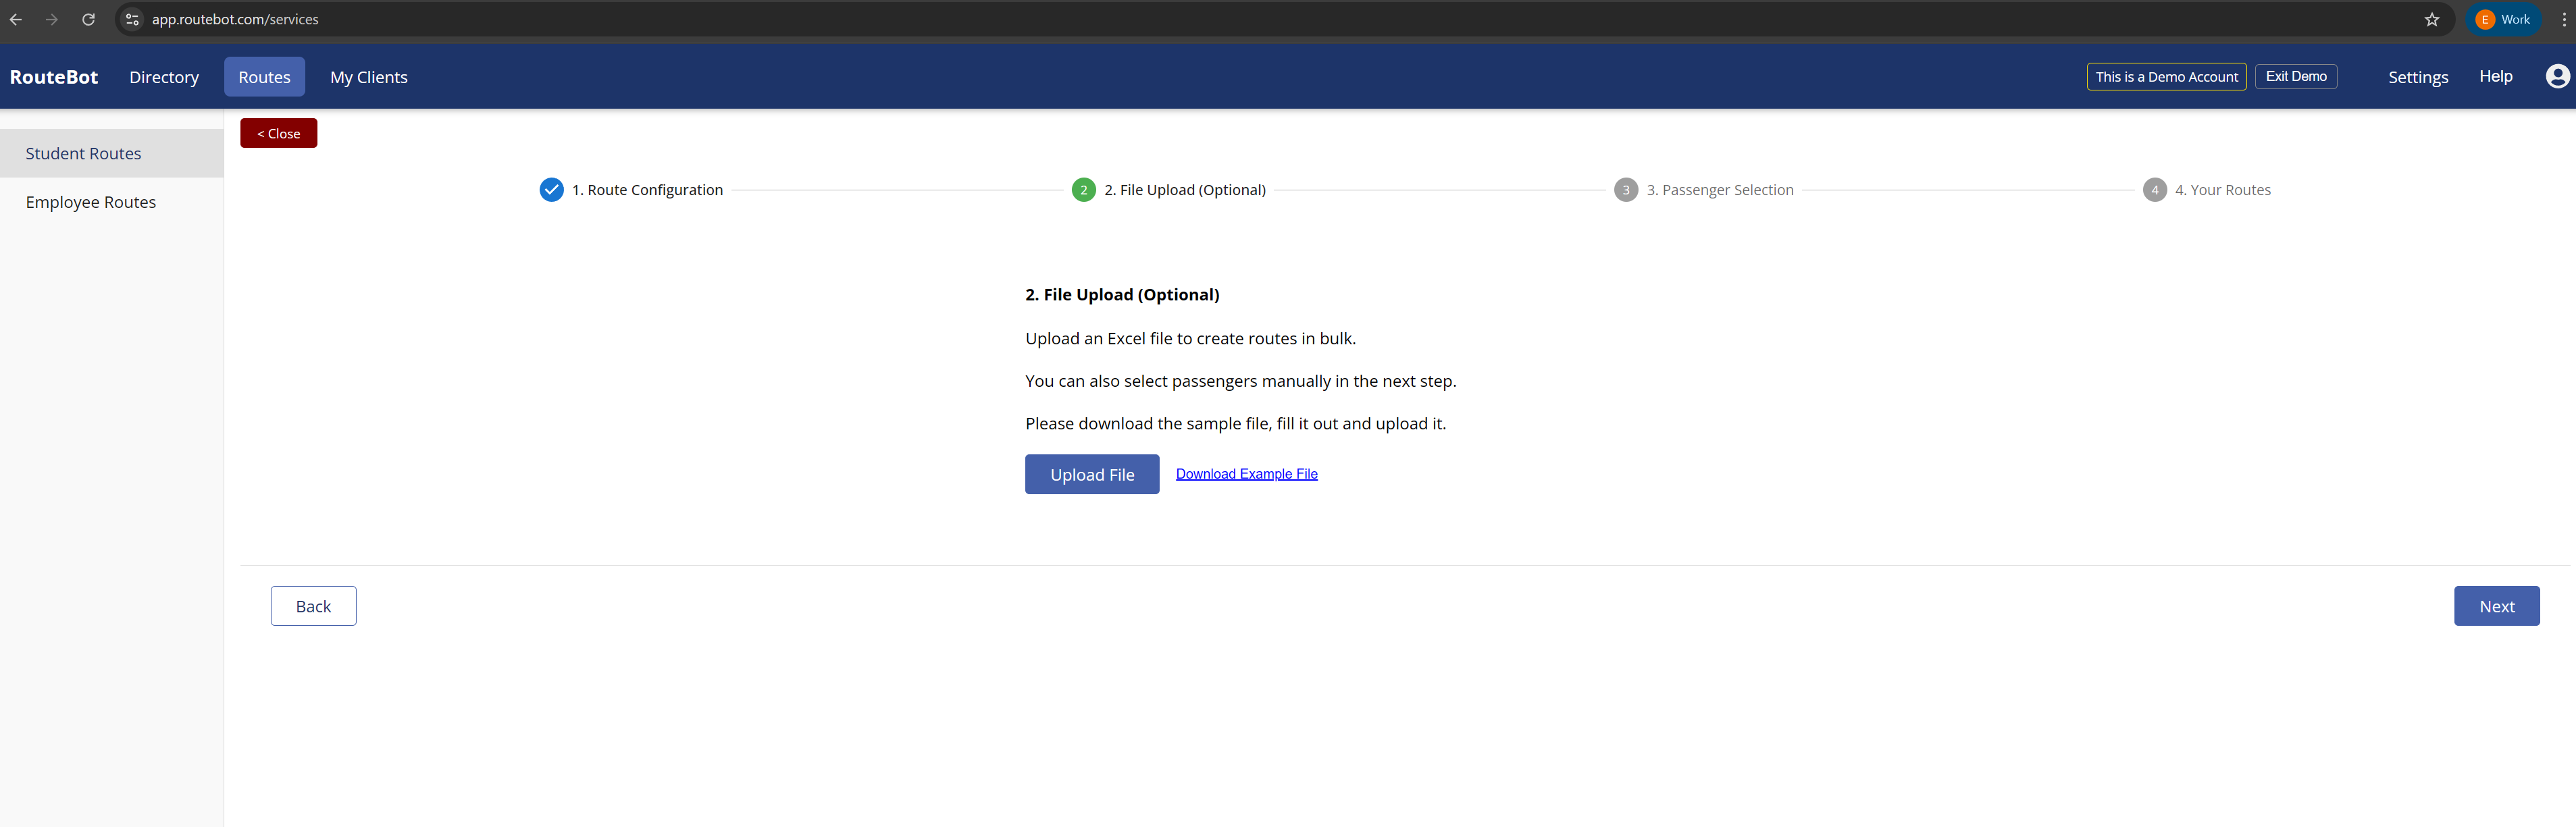Reload the page with refresh icon

(x=88, y=19)
